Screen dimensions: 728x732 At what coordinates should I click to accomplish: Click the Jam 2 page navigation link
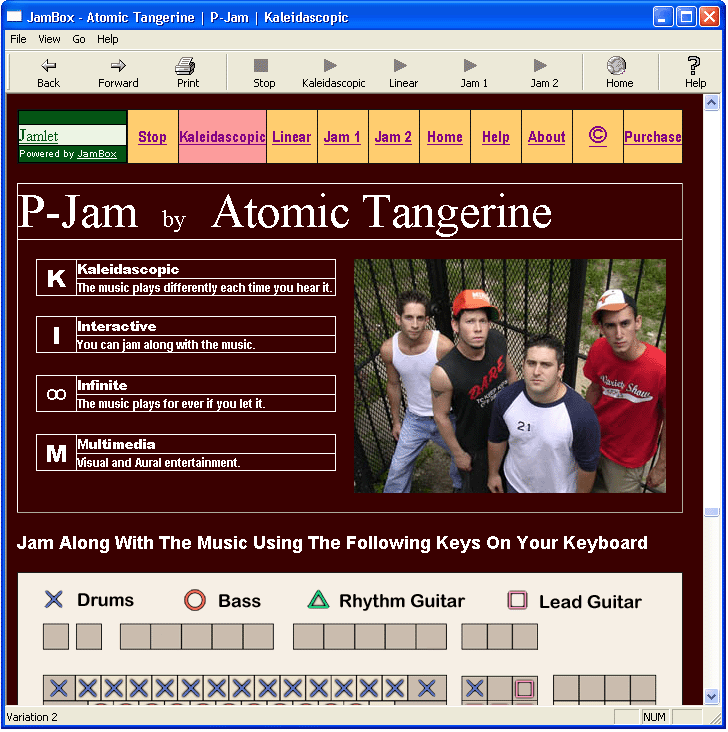(x=393, y=137)
